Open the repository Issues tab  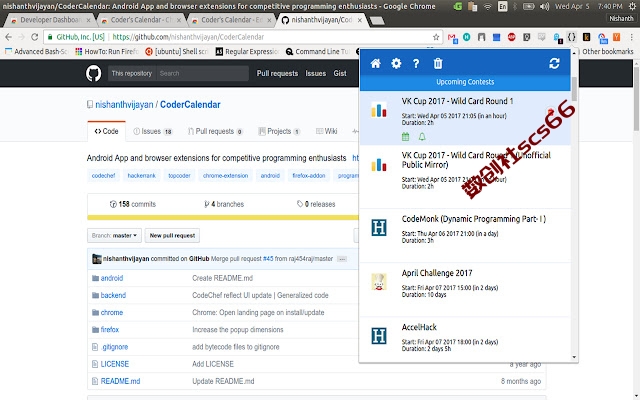[153, 131]
